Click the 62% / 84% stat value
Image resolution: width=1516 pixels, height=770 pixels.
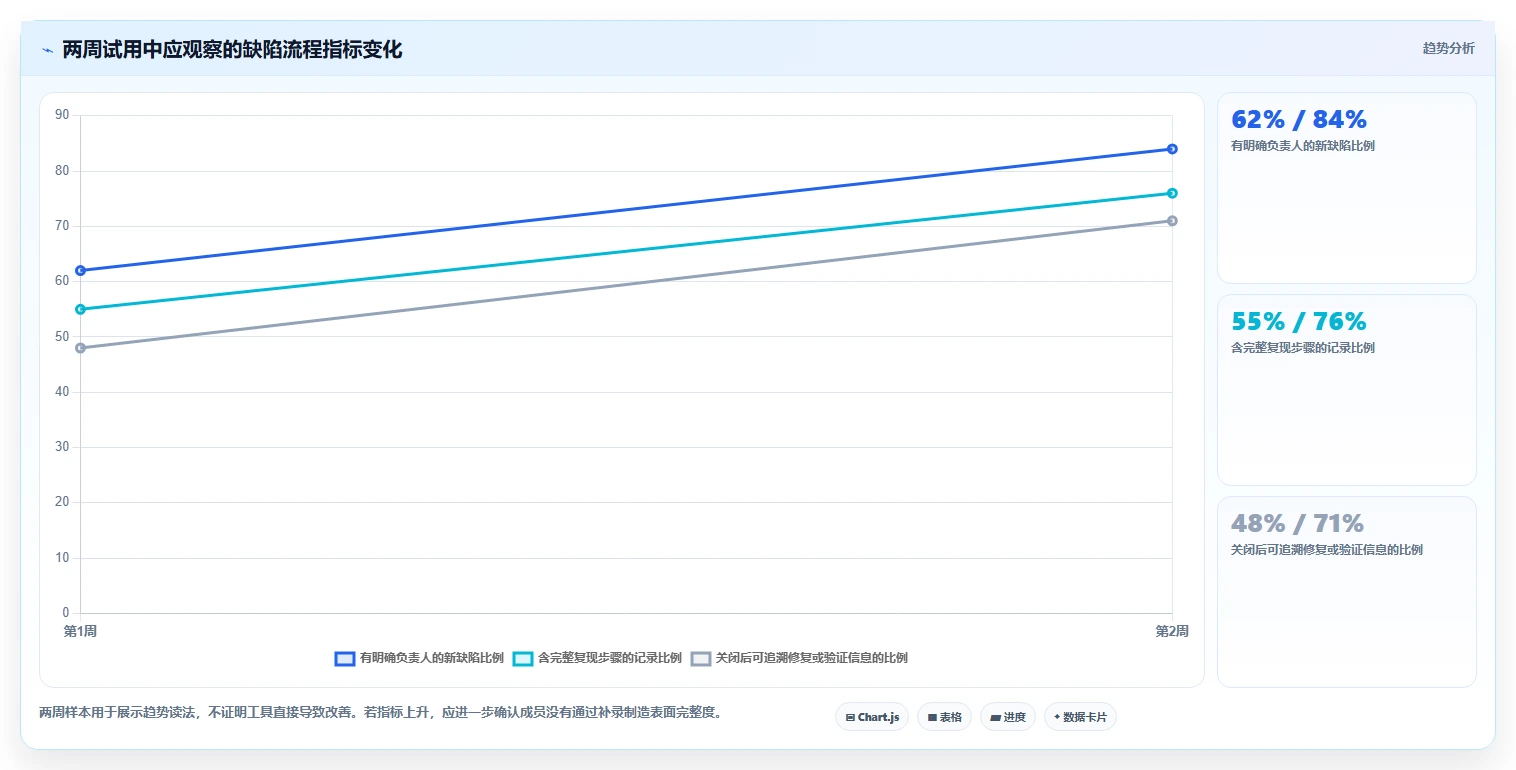[1299, 120]
